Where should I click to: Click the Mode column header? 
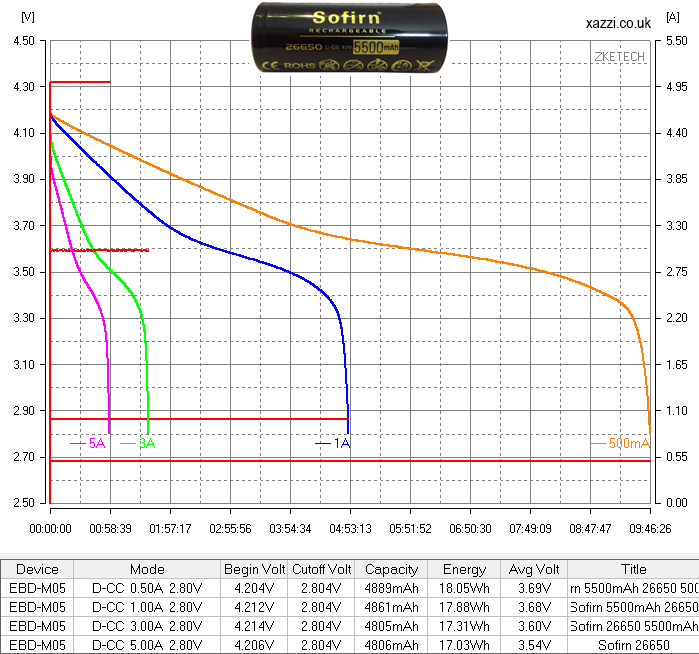tap(147, 569)
